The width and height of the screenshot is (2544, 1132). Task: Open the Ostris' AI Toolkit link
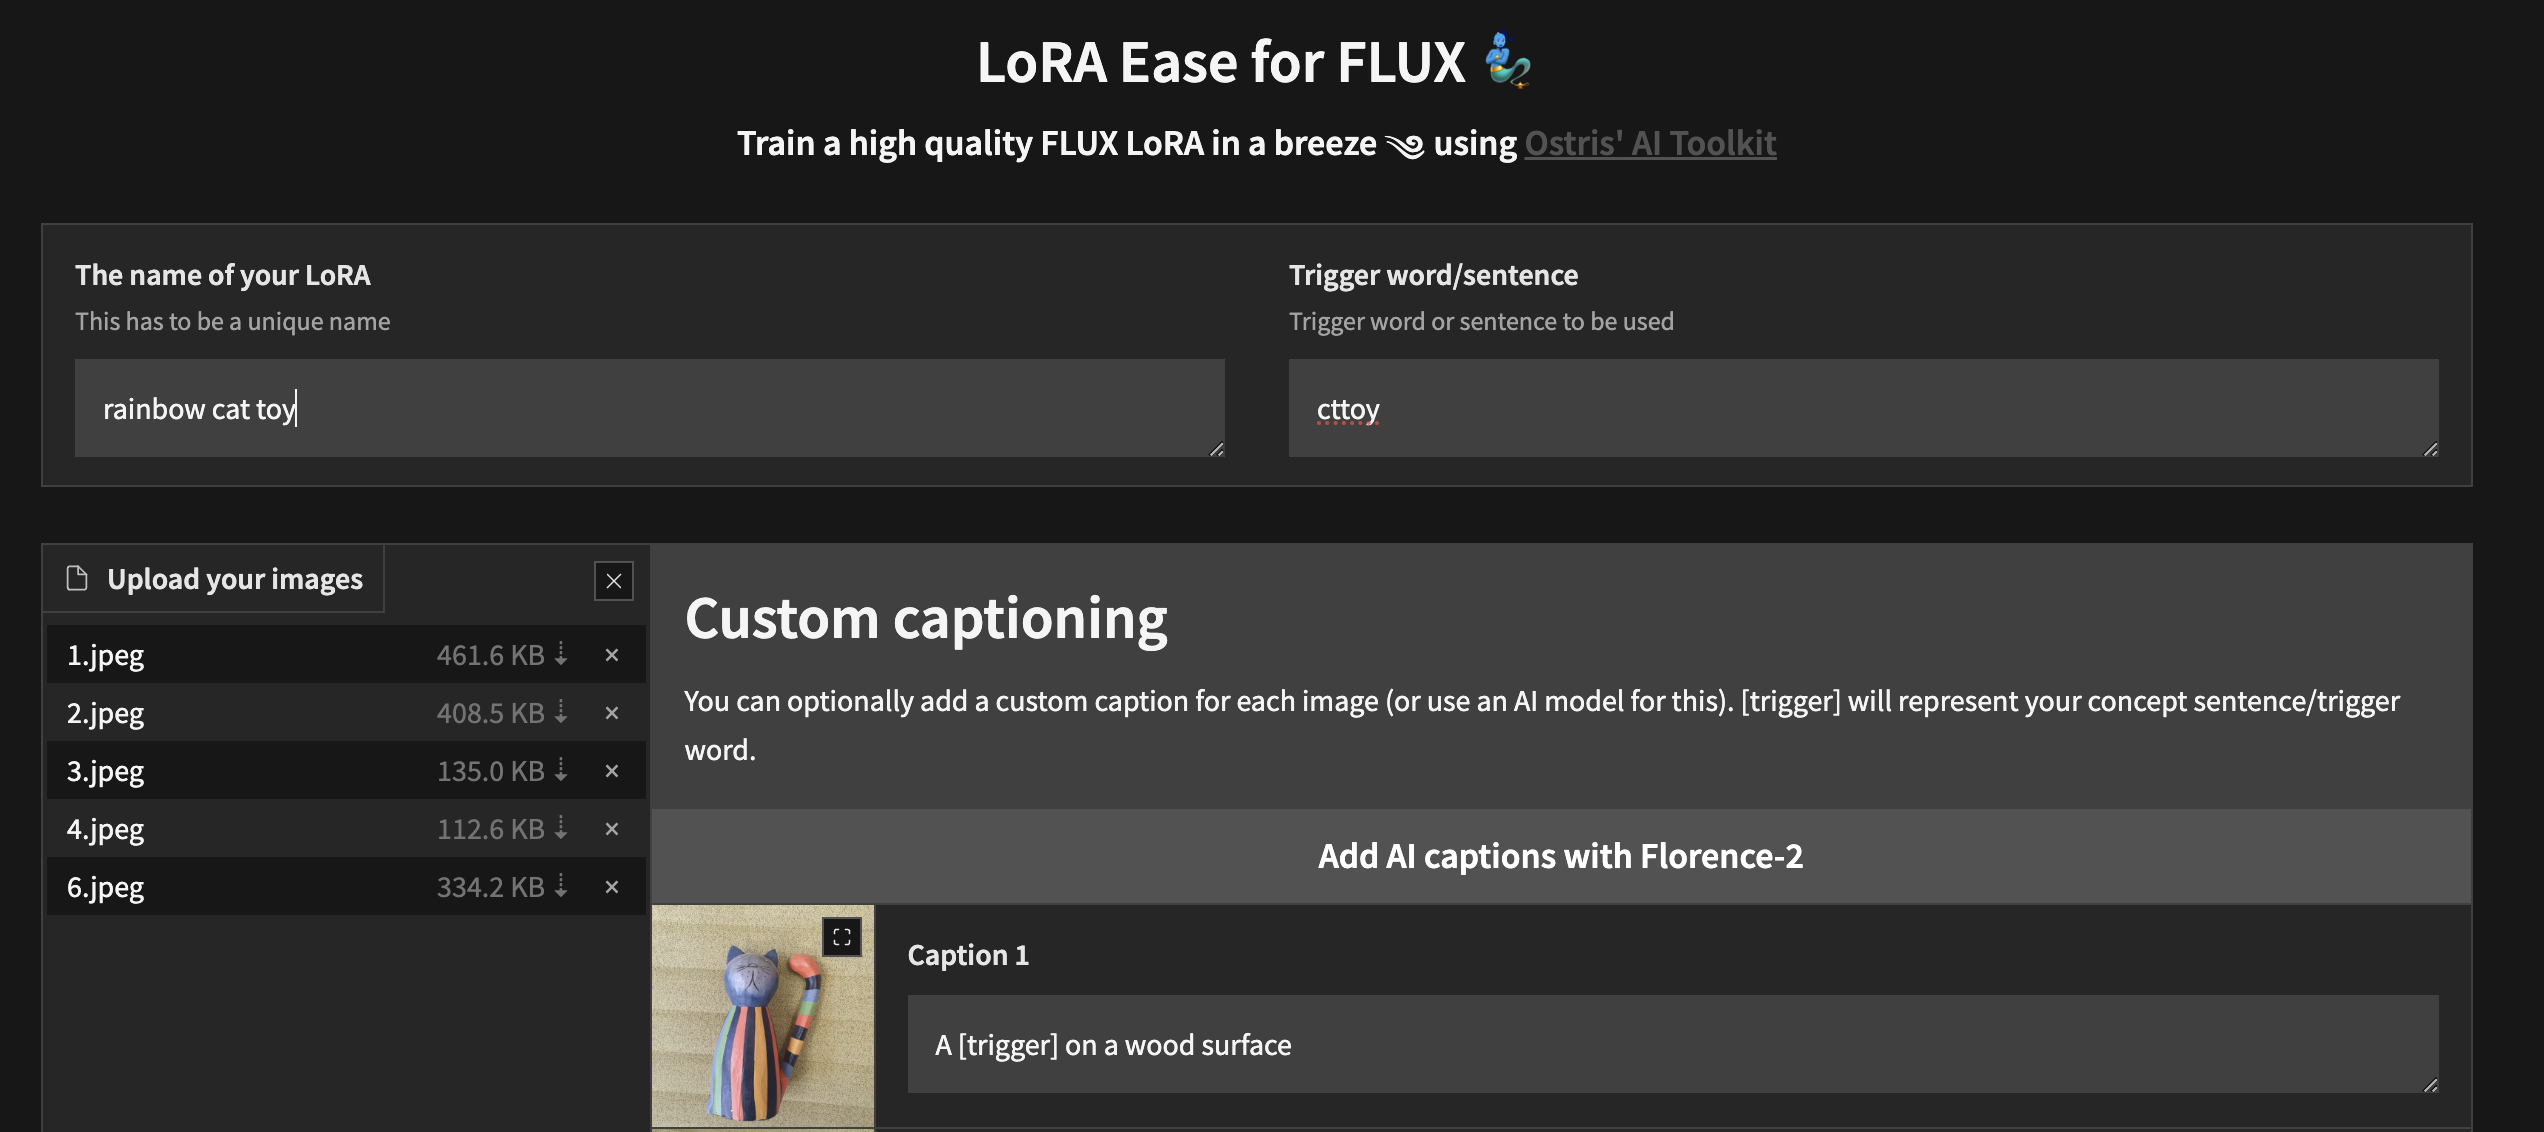1649,143
